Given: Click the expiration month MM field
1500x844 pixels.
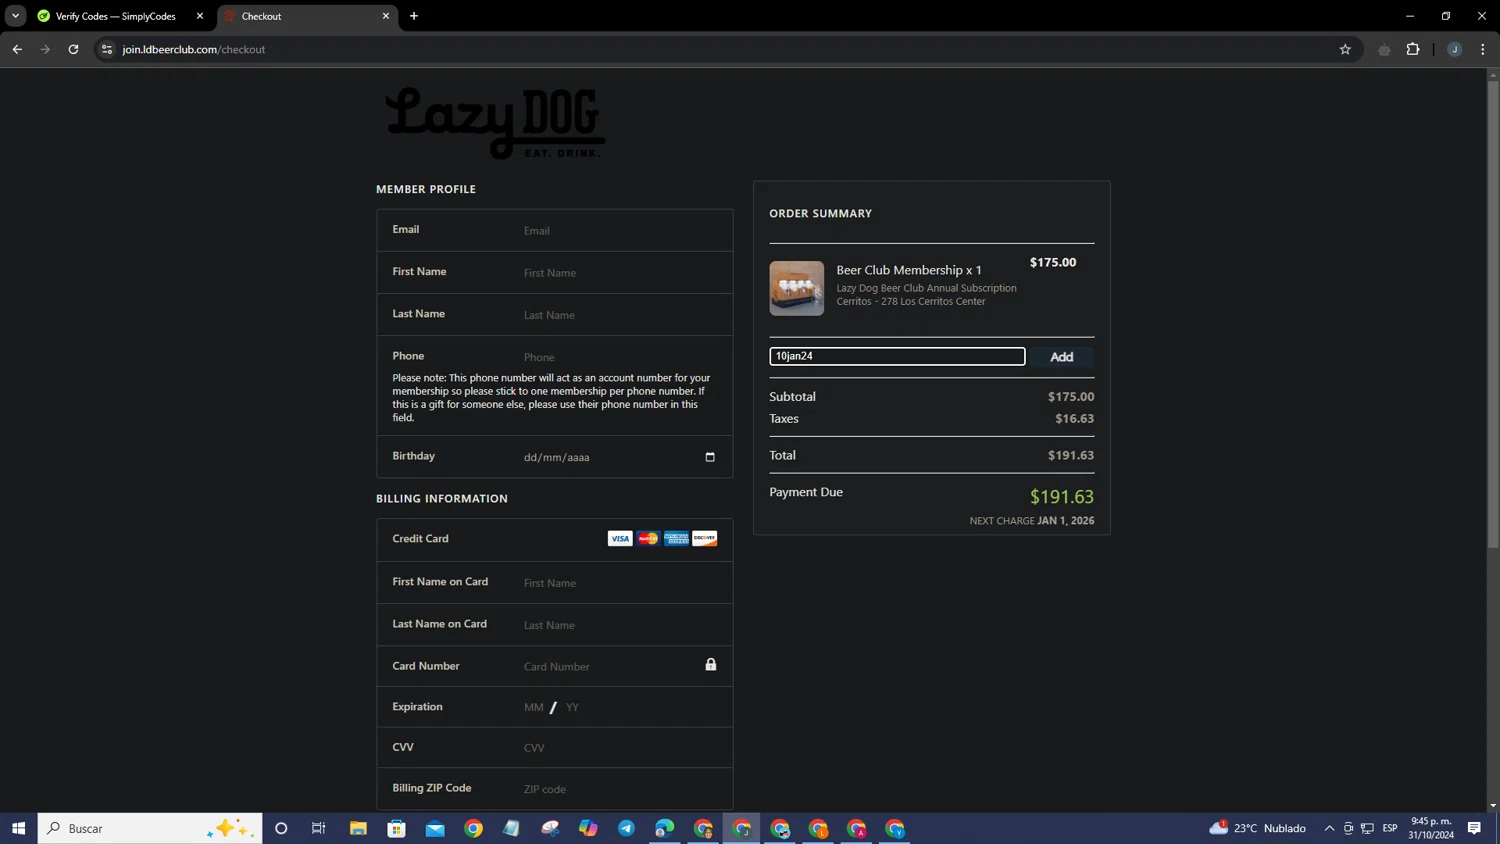Looking at the screenshot, I should (x=534, y=707).
